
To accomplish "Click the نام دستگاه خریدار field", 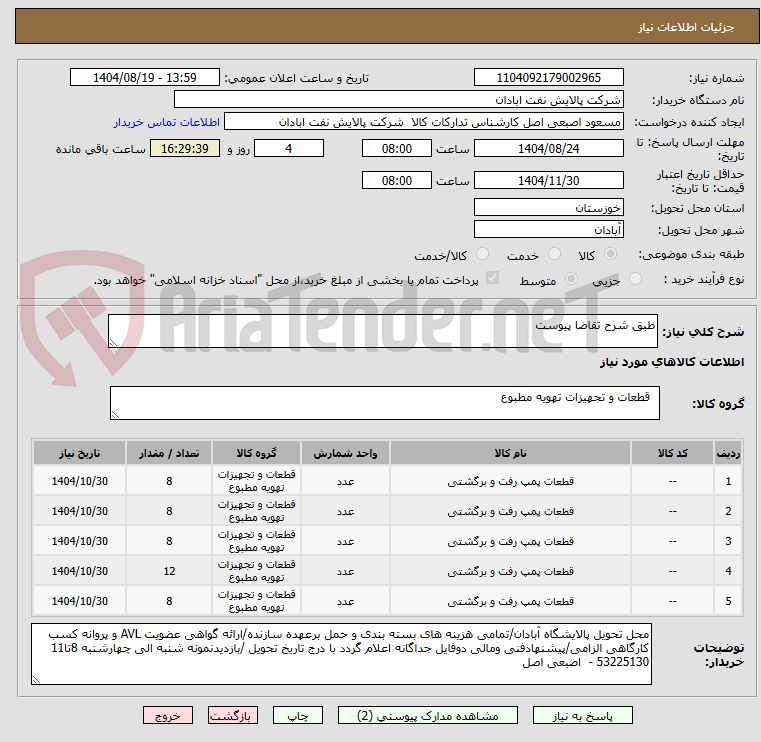I will [x=398, y=99].
